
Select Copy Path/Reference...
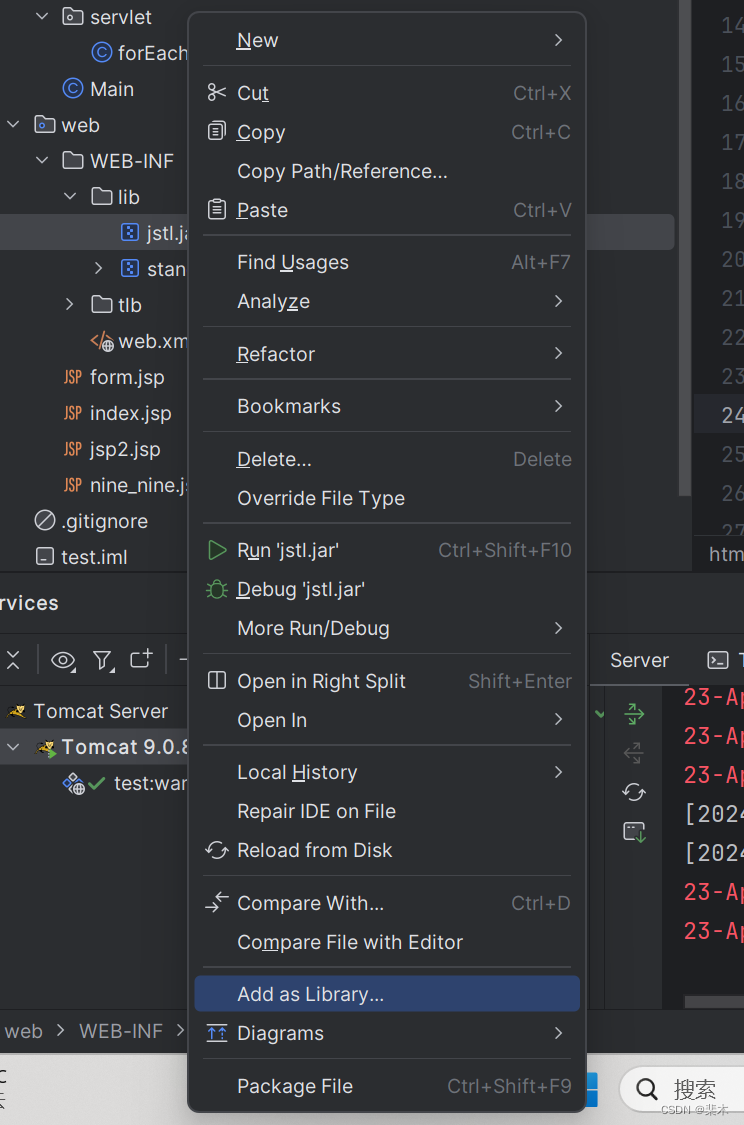387,171
